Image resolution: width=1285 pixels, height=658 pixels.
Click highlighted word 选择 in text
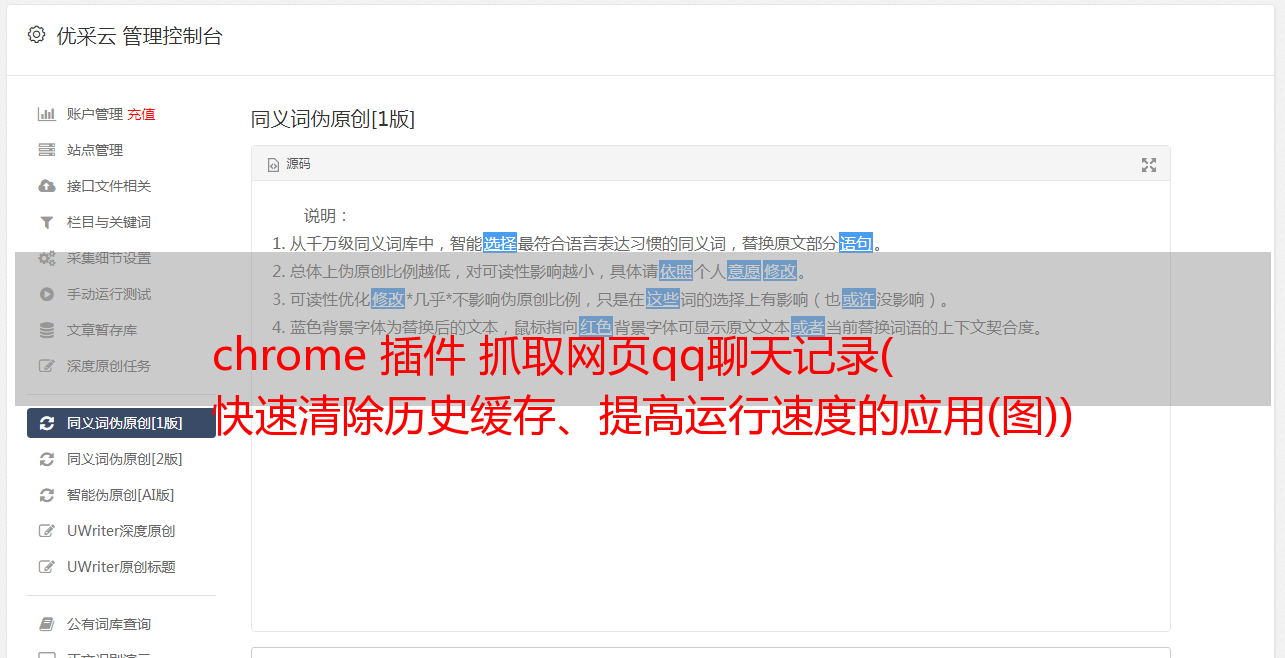pyautogui.click(x=500, y=243)
